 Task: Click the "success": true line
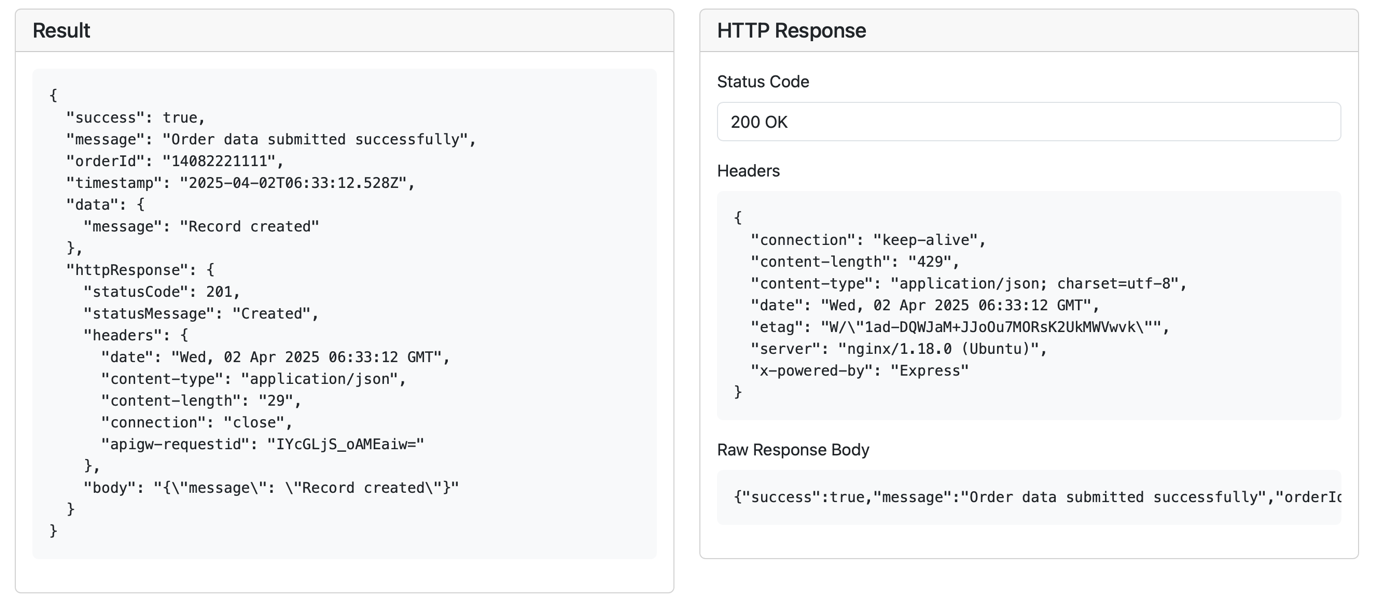coord(135,118)
